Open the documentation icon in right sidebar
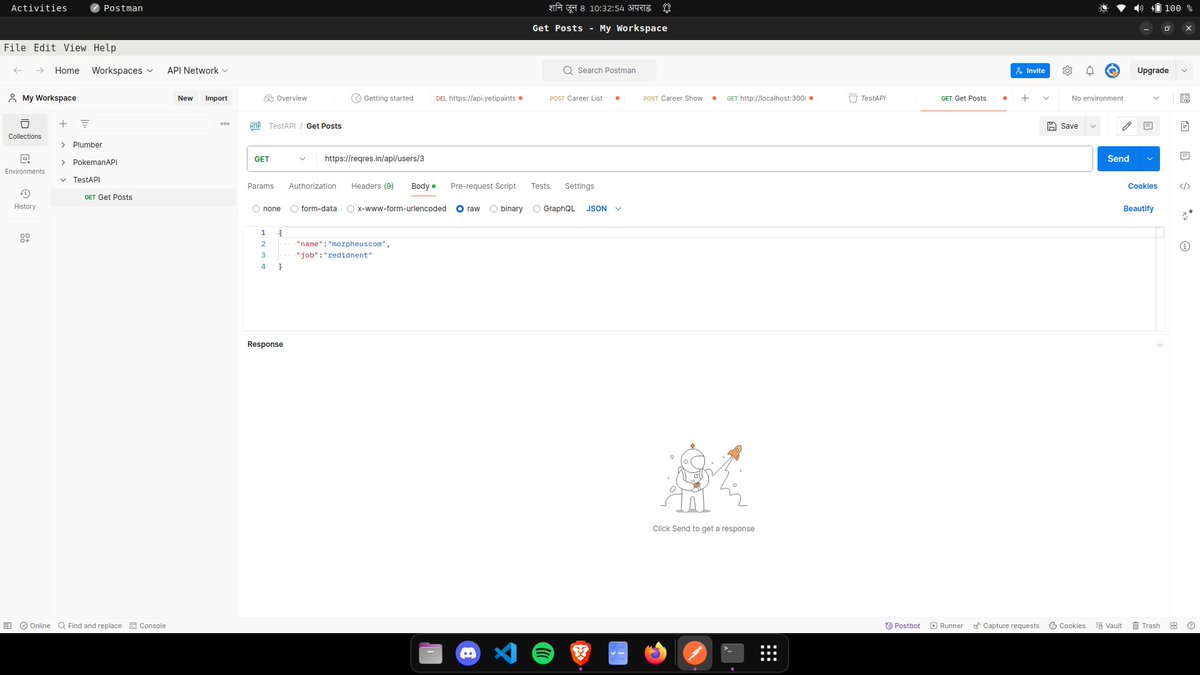The height and width of the screenshot is (675, 1200). (1185, 127)
